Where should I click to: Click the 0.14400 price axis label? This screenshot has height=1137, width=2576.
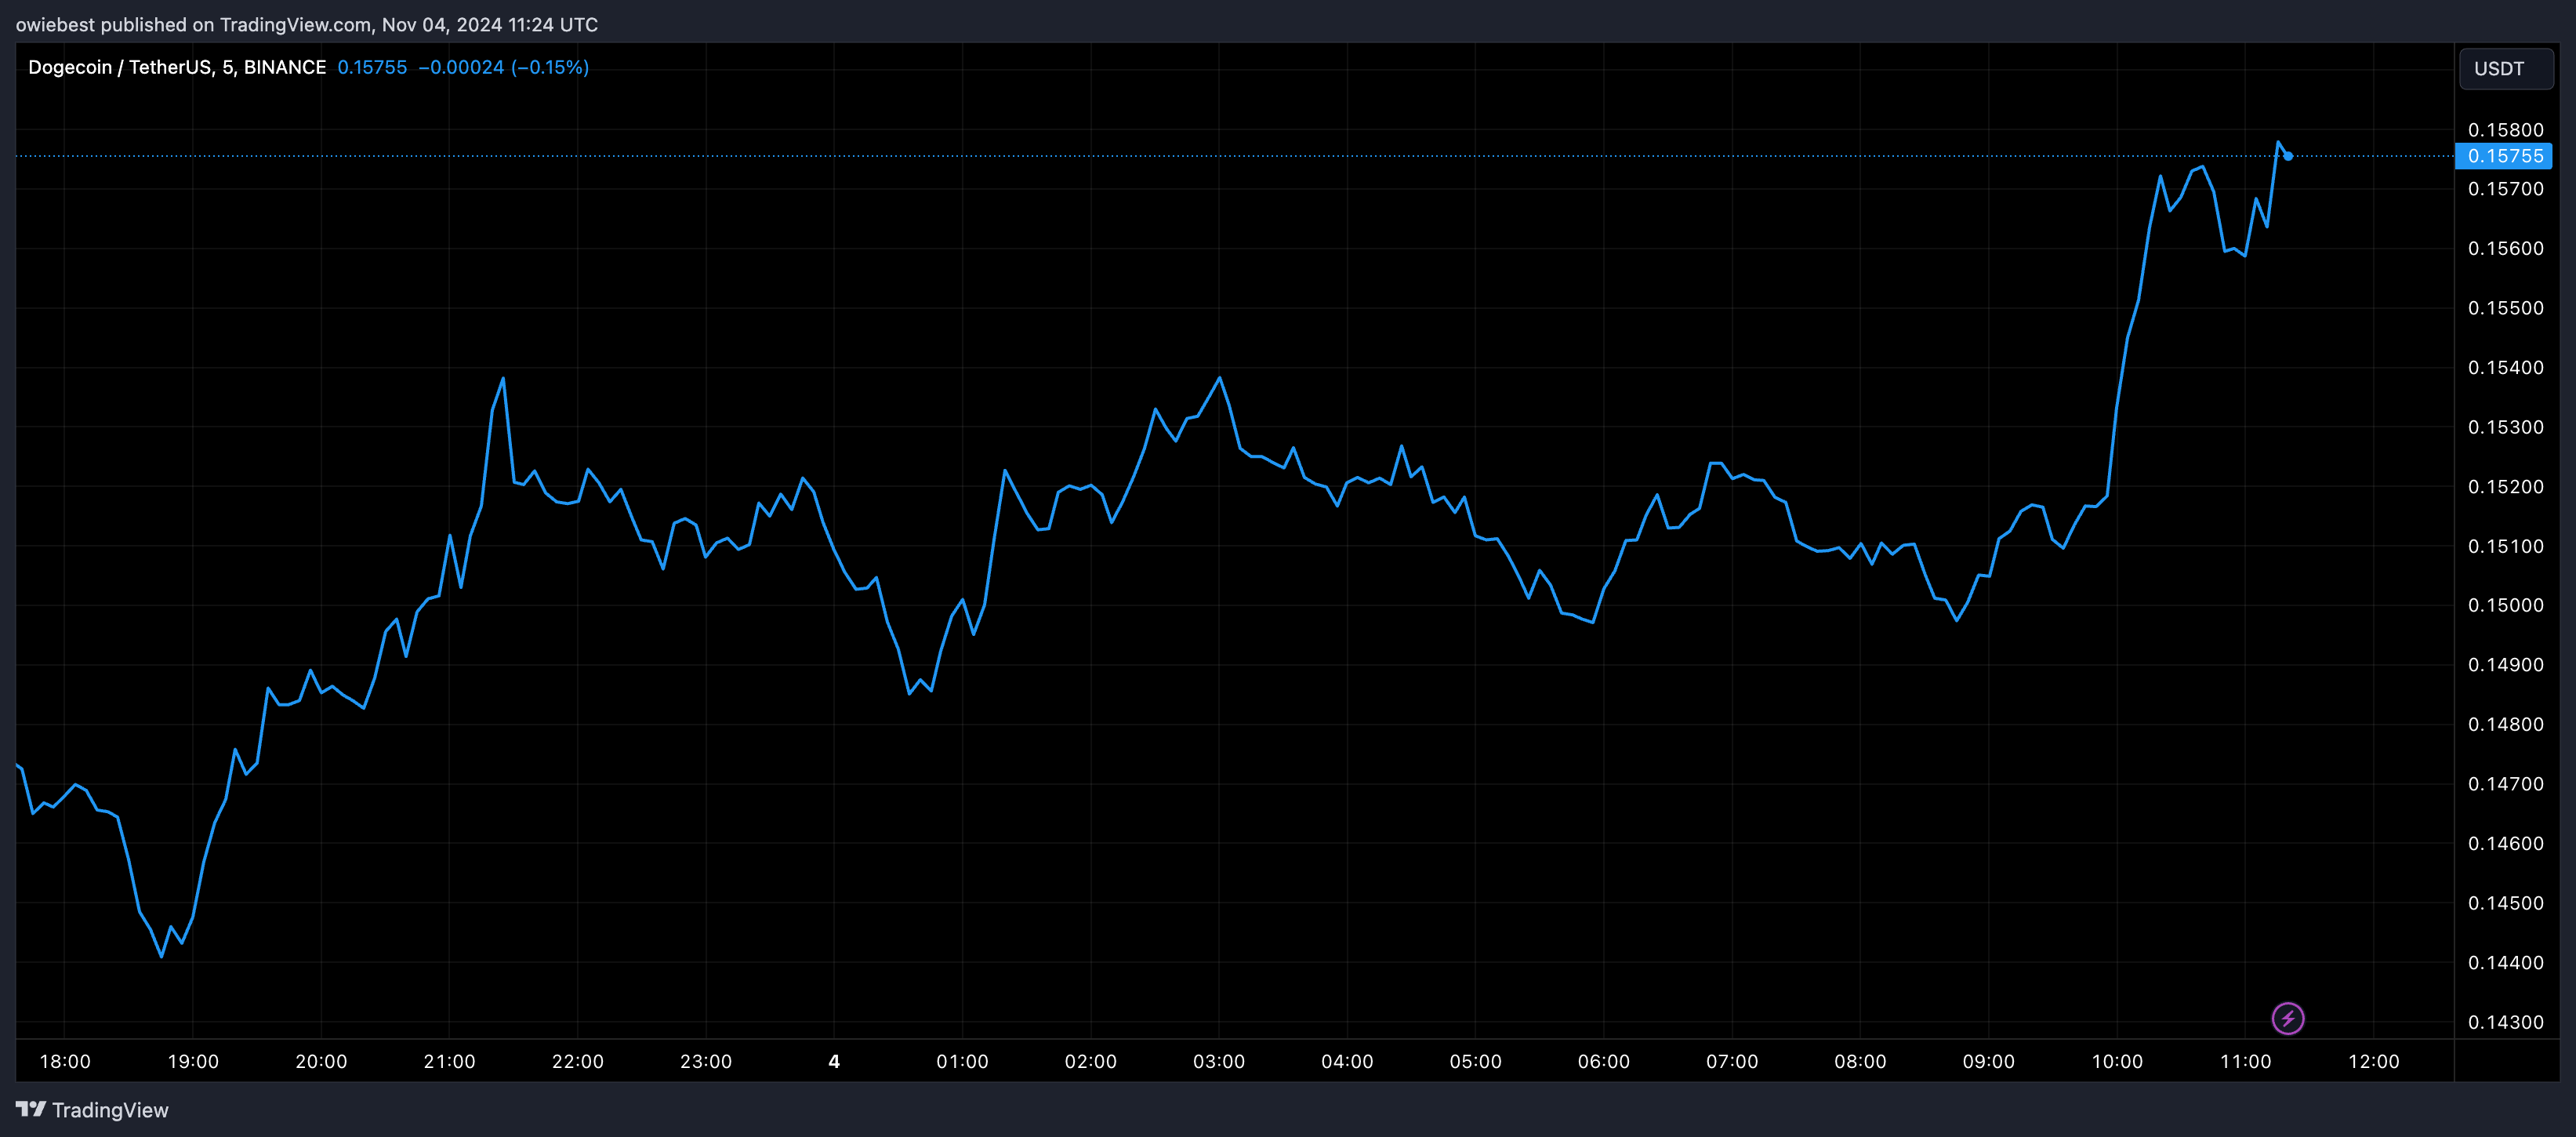(2505, 962)
